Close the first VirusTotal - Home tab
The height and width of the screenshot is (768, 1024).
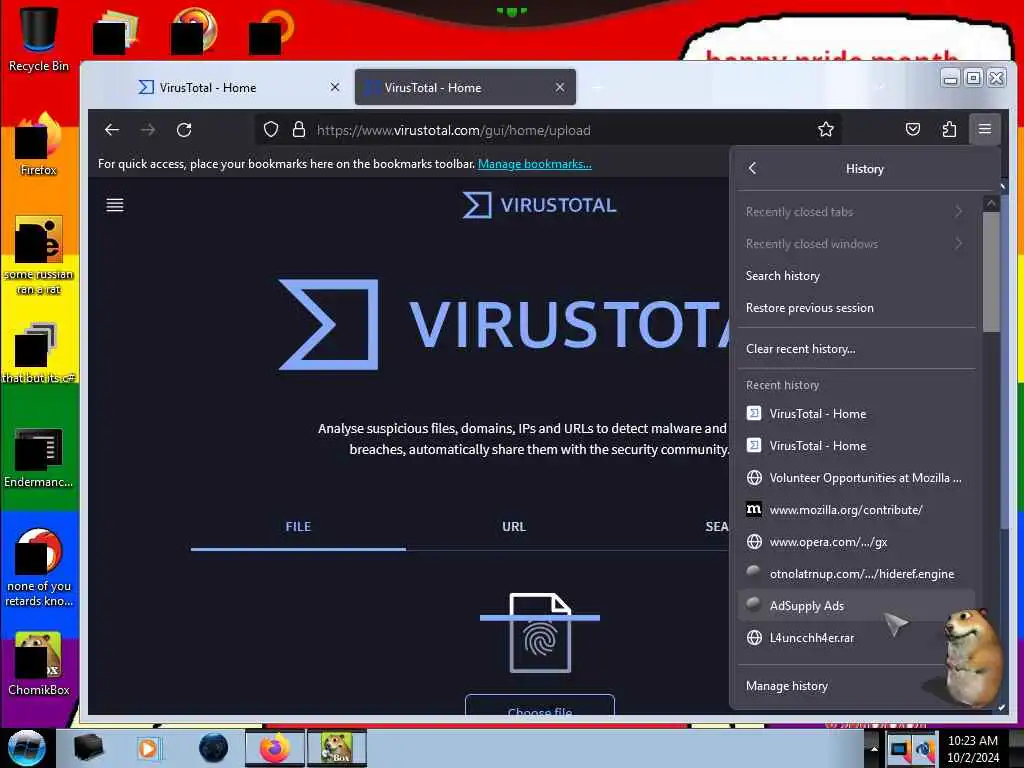click(x=334, y=87)
